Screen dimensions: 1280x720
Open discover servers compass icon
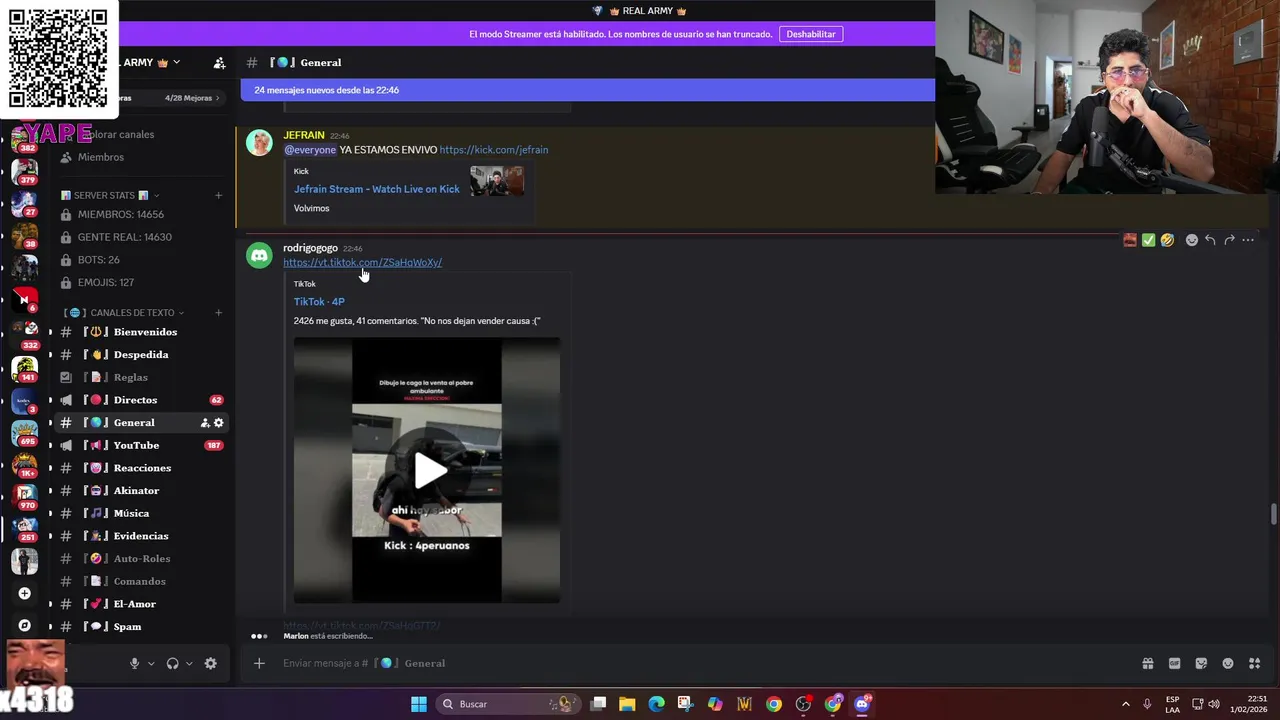click(x=25, y=625)
